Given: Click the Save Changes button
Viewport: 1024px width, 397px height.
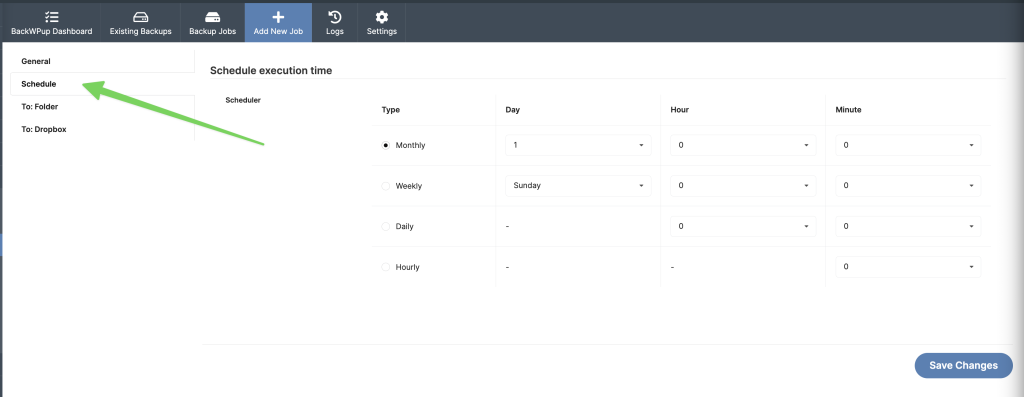Looking at the screenshot, I should [x=963, y=366].
